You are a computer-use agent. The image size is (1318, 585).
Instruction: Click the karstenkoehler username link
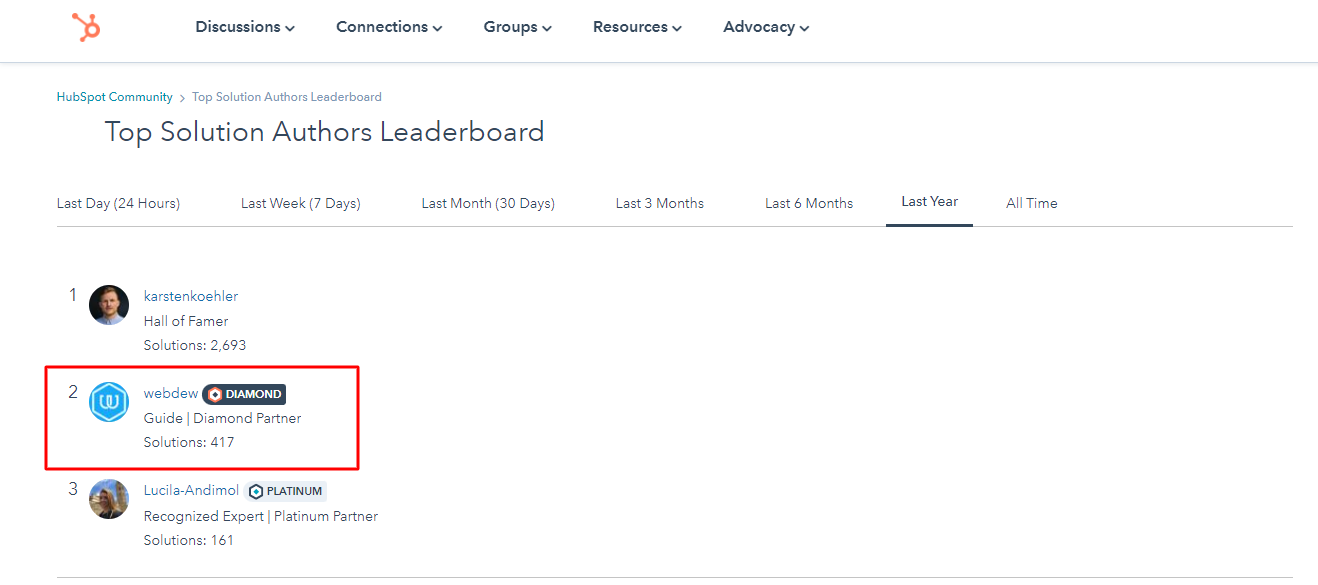pyautogui.click(x=191, y=296)
